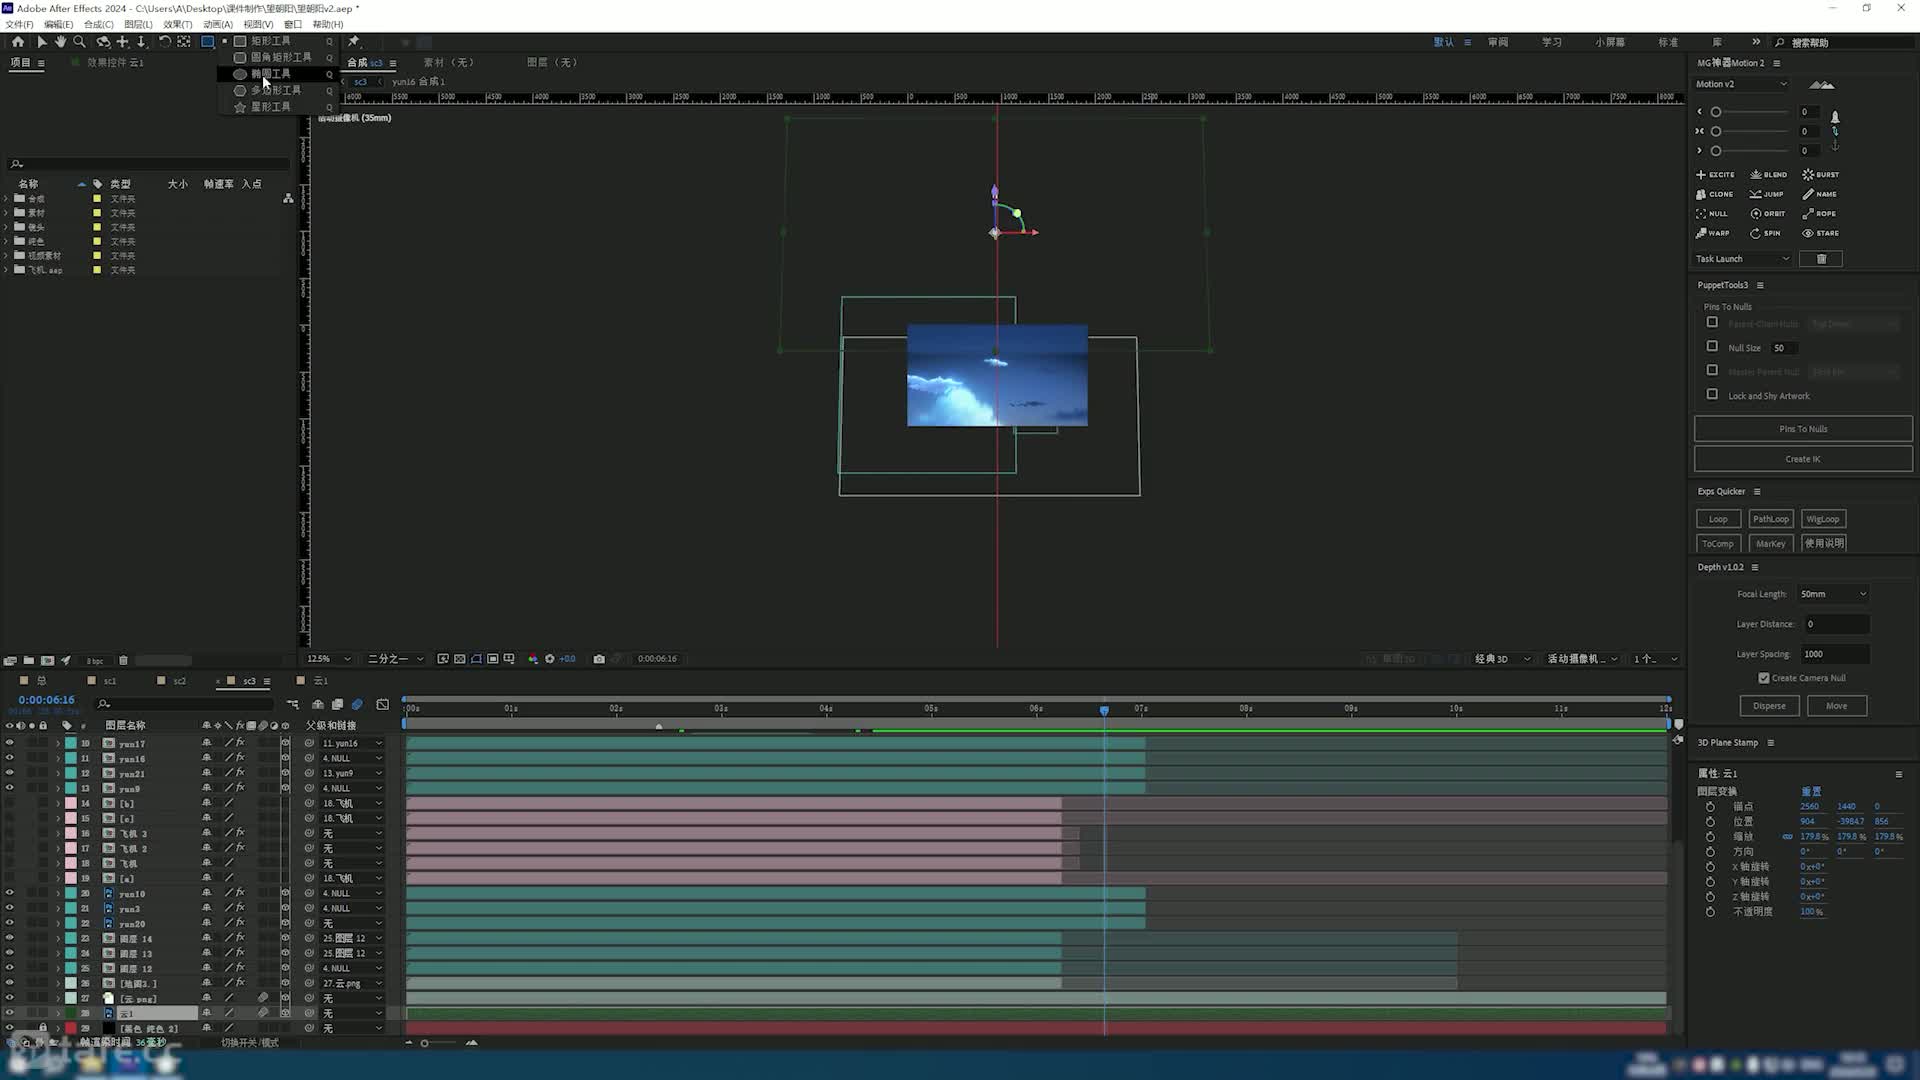Toggle the Null Size checkbox
Viewport: 1920px width, 1080px height.
pos(1712,347)
